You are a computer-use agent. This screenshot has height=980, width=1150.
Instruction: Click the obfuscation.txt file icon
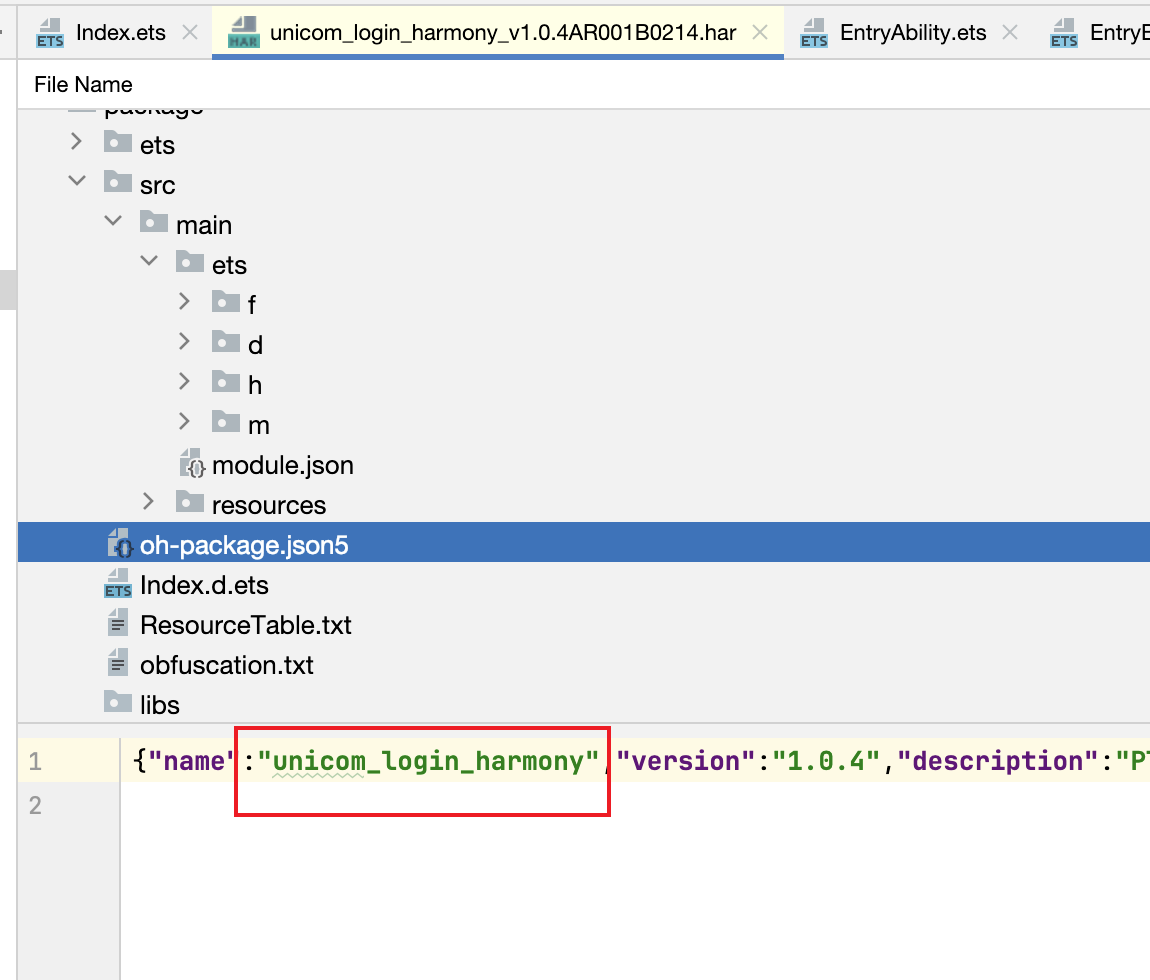pos(117,663)
